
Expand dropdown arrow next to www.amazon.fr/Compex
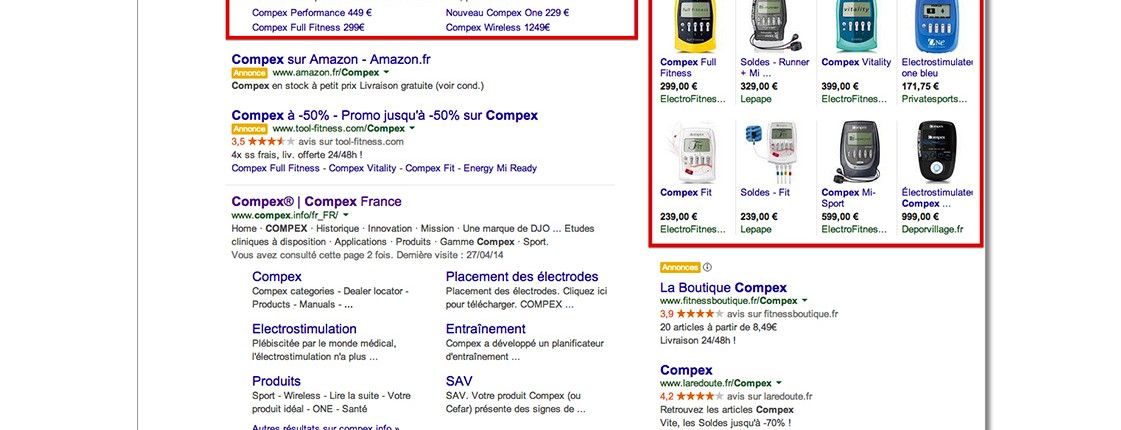click(386, 72)
